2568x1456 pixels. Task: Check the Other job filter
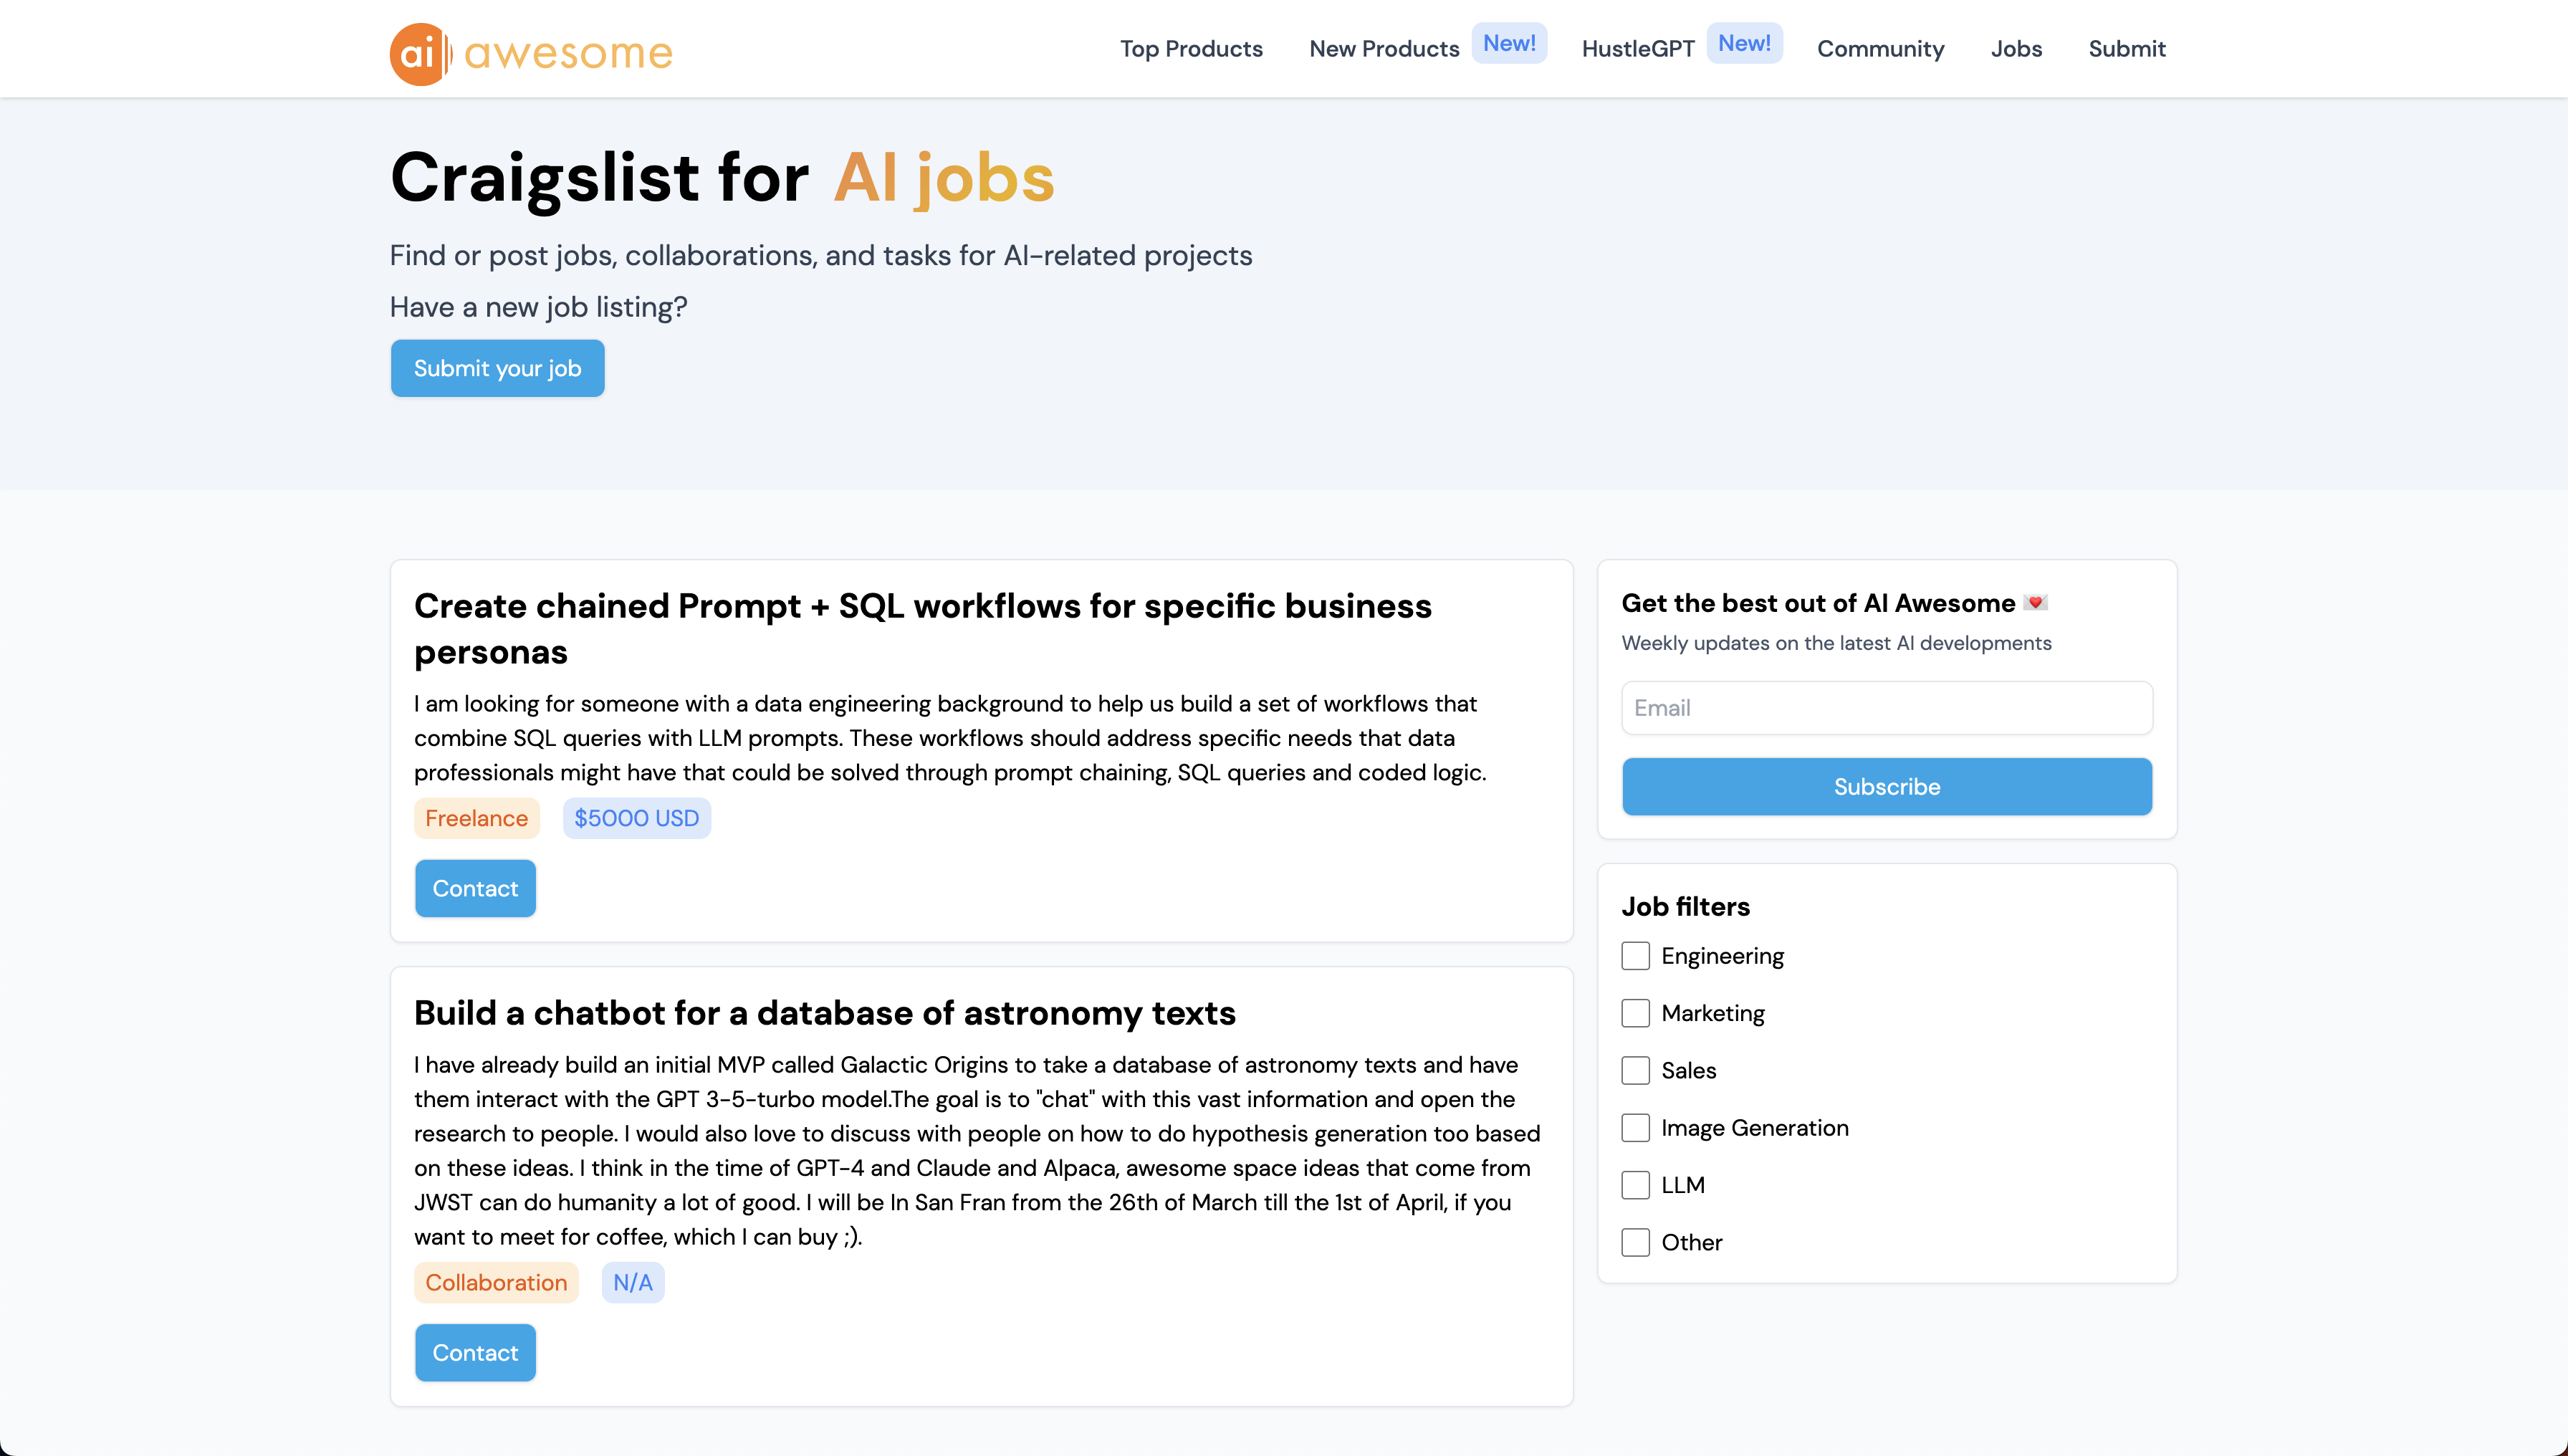(x=1635, y=1242)
